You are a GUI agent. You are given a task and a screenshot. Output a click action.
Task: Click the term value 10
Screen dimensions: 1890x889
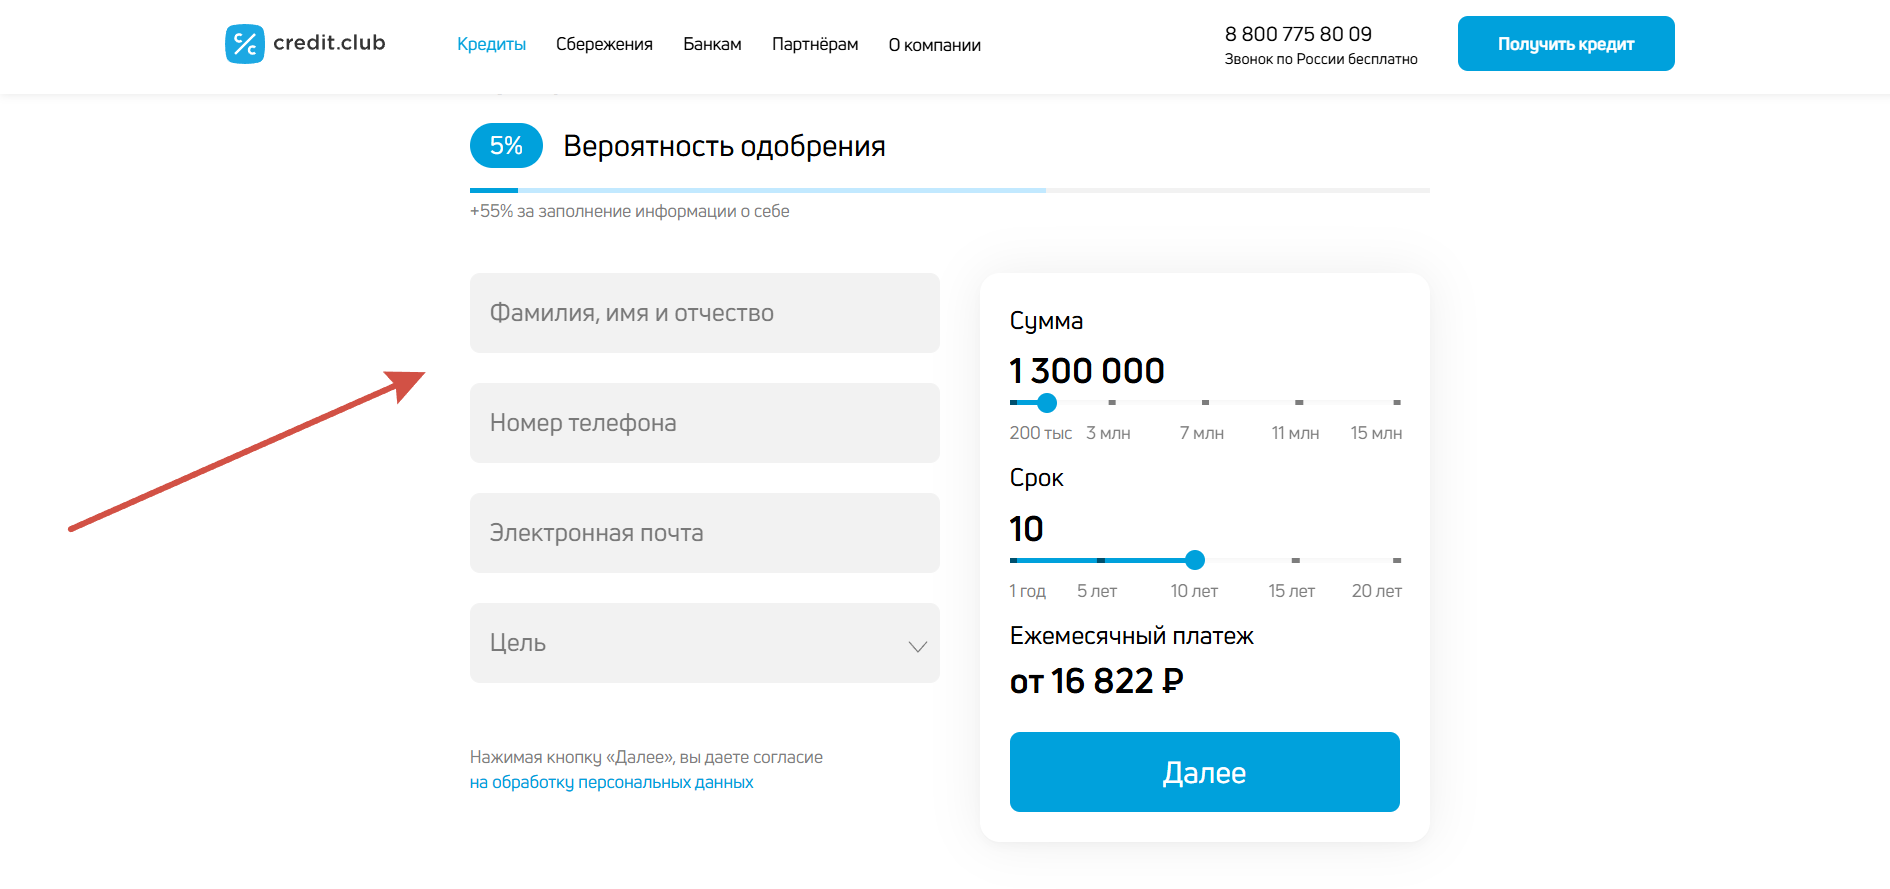pyautogui.click(x=1026, y=529)
